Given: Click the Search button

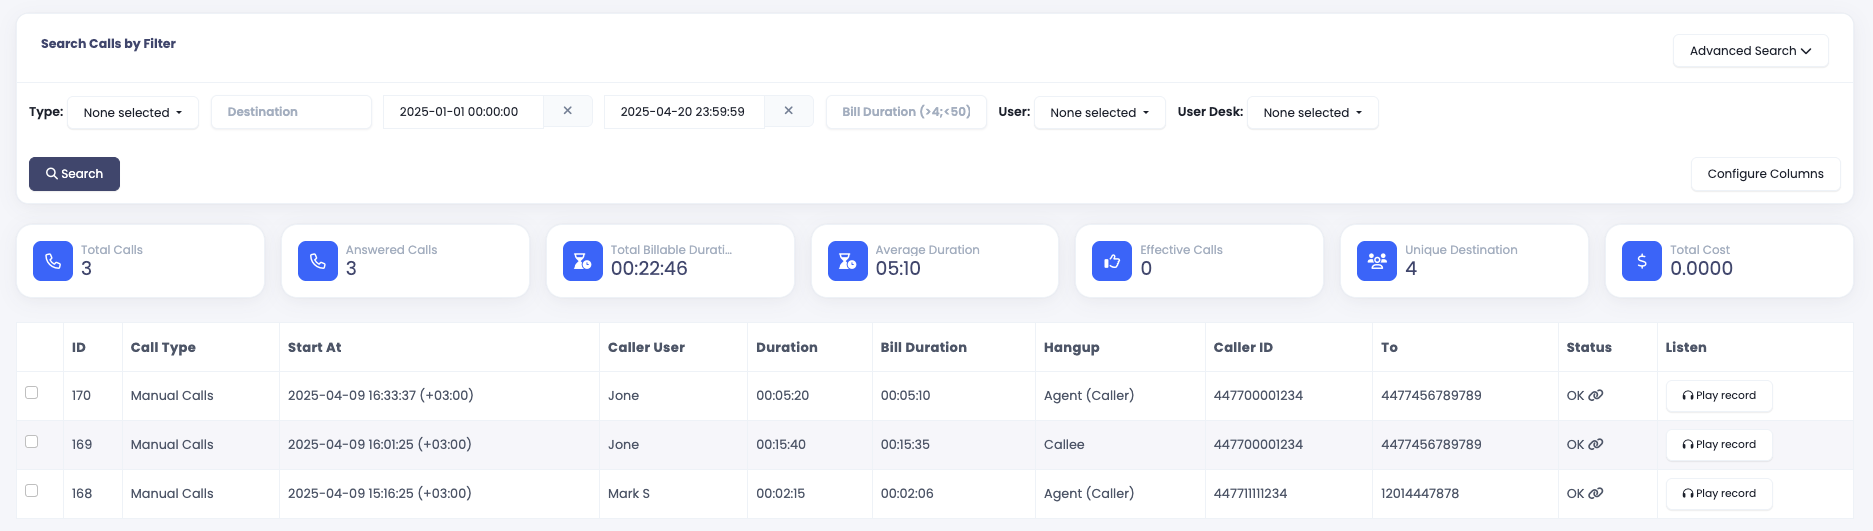Looking at the screenshot, I should click(x=74, y=174).
